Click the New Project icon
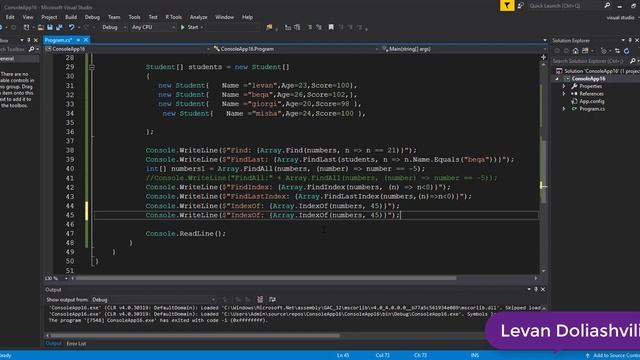The height and width of the screenshot is (360, 640). (x=27, y=27)
